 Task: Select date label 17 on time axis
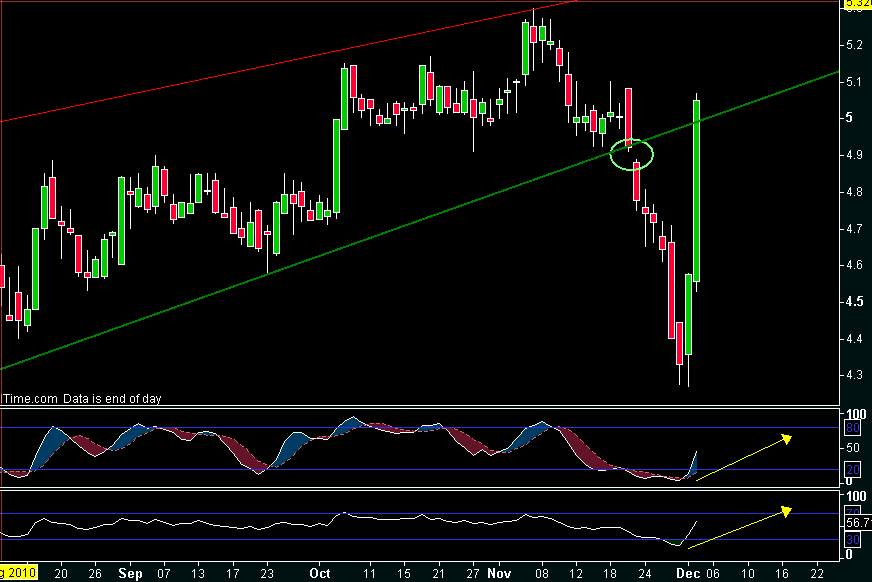point(232,573)
